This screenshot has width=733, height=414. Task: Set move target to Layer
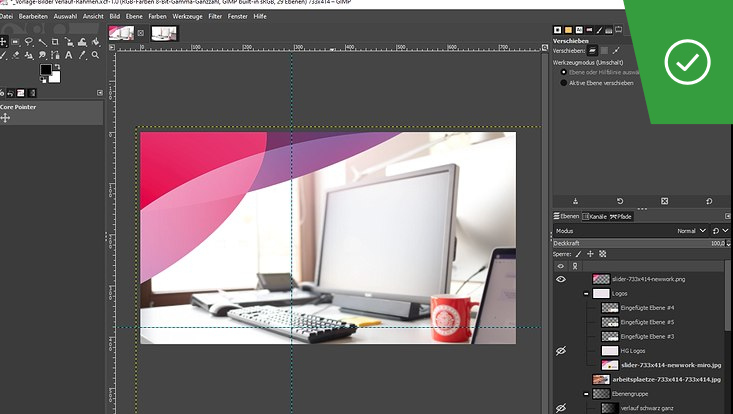pos(592,50)
